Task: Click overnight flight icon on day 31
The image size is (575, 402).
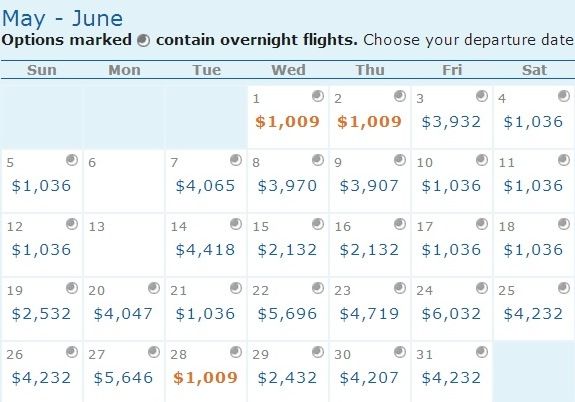Action: 482,352
